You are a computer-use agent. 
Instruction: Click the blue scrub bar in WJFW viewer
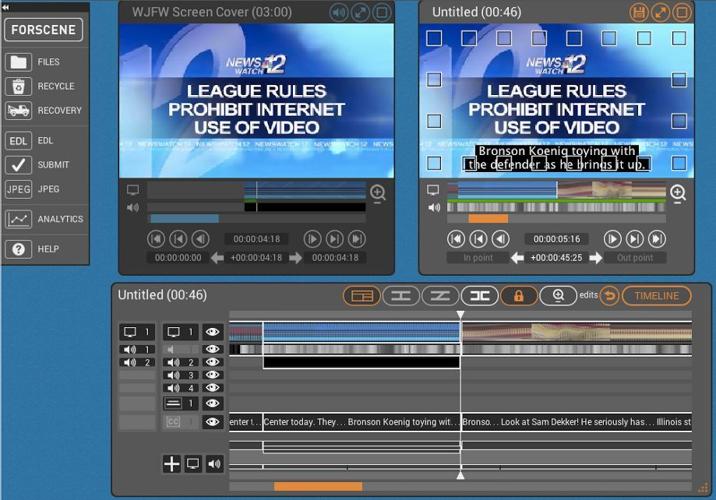click(x=184, y=219)
